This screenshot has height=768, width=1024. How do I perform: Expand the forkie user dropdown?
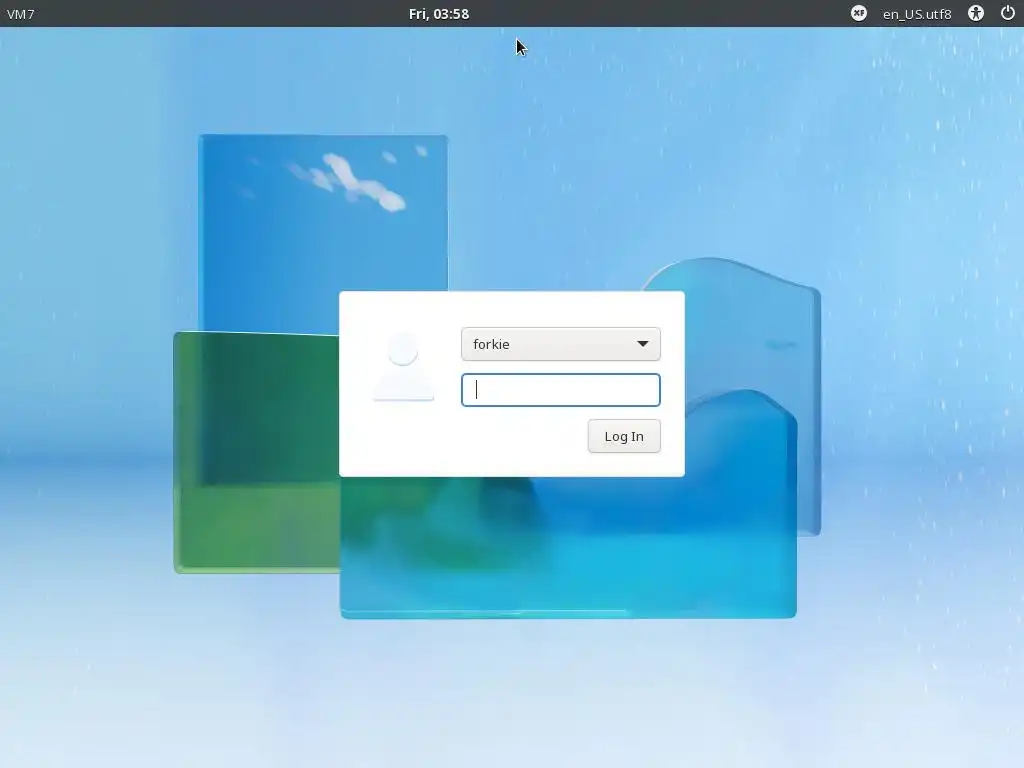[560, 344]
